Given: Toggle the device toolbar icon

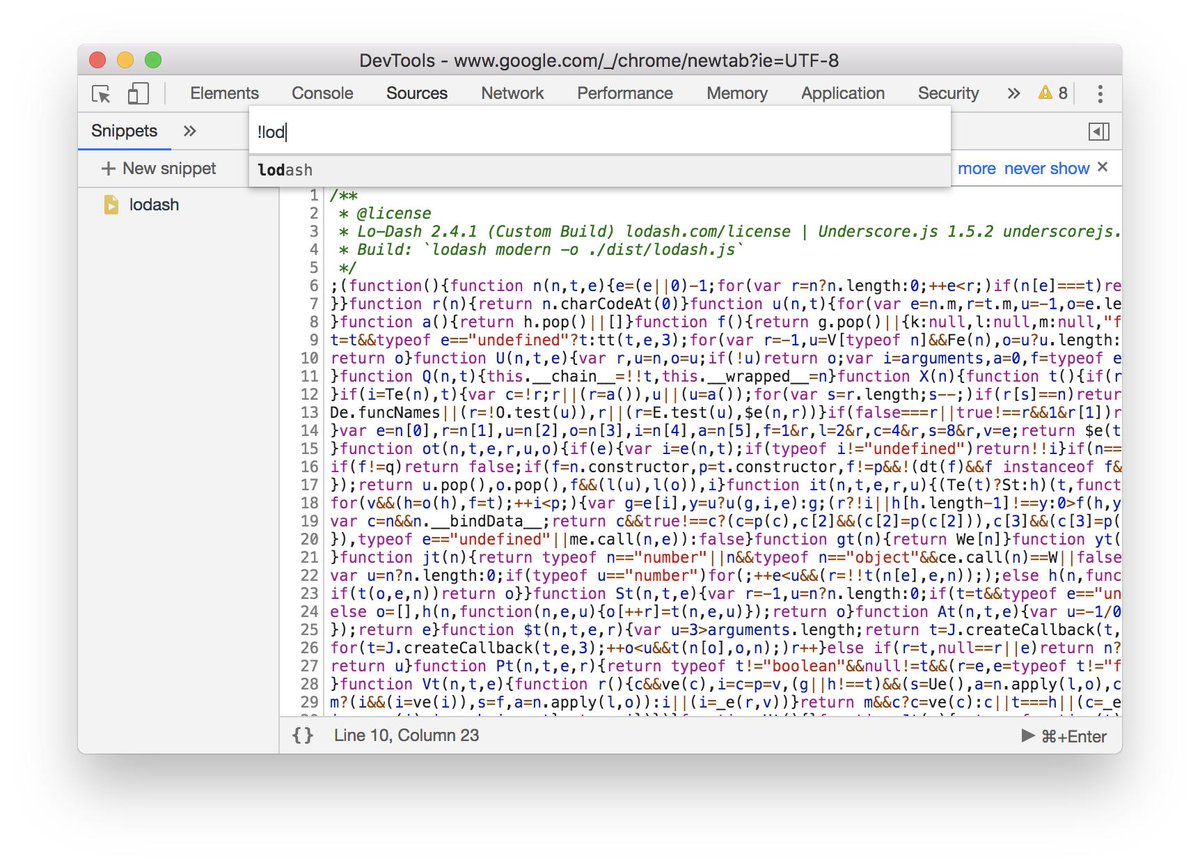Looking at the screenshot, I should (138, 94).
